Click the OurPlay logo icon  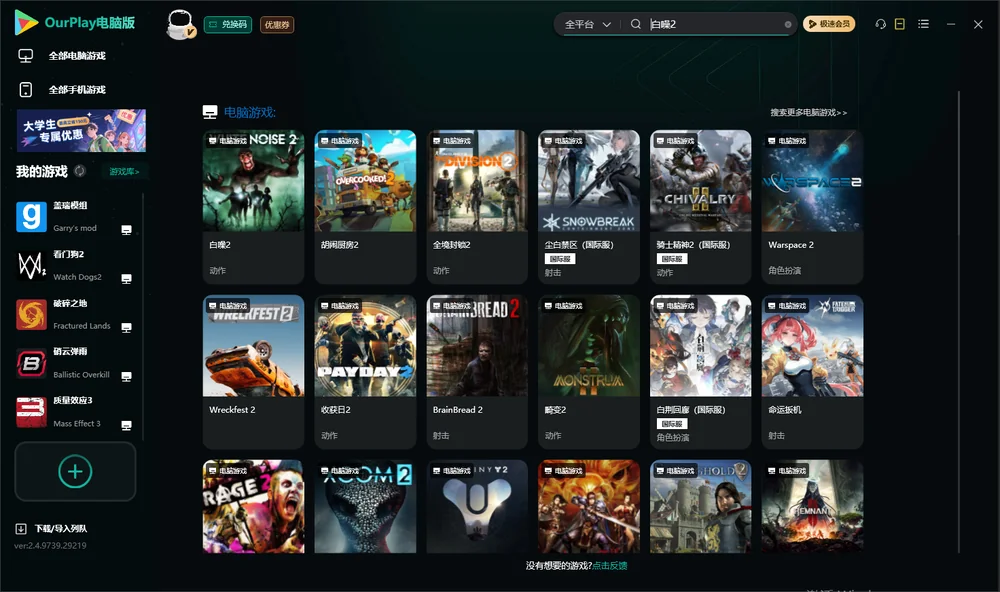coord(26,22)
